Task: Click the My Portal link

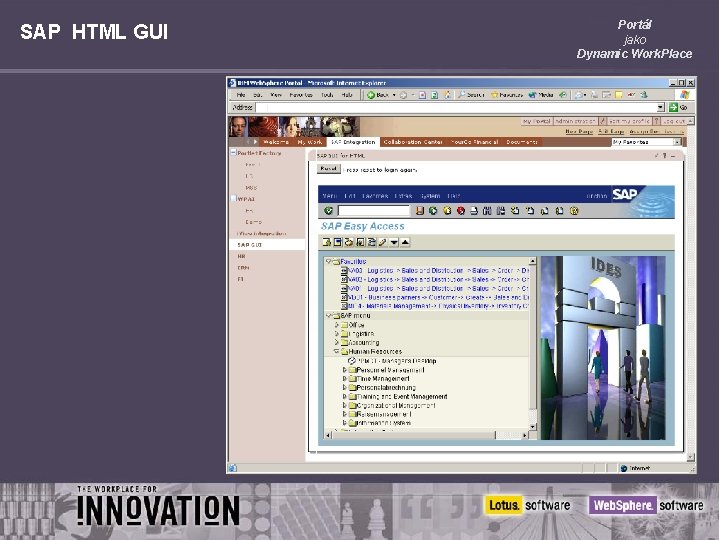Action: pyautogui.click(x=536, y=121)
